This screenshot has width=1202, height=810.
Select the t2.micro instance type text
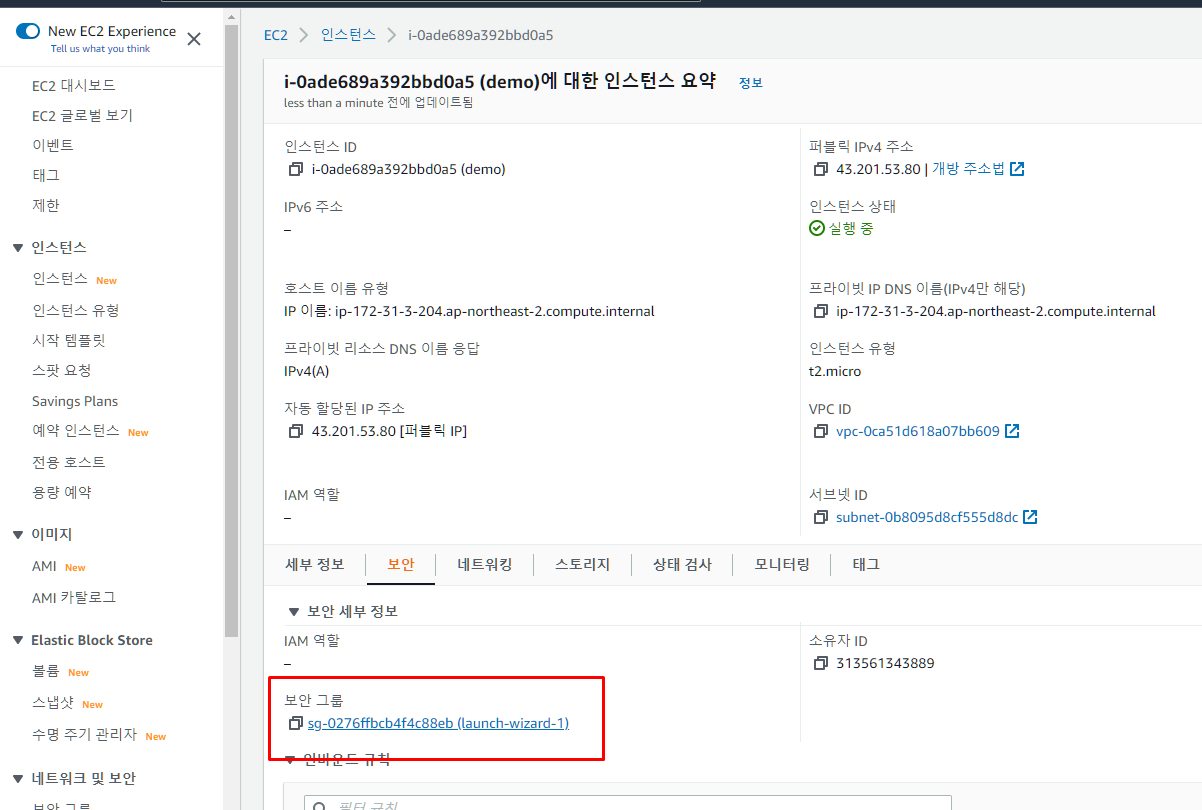(x=835, y=371)
